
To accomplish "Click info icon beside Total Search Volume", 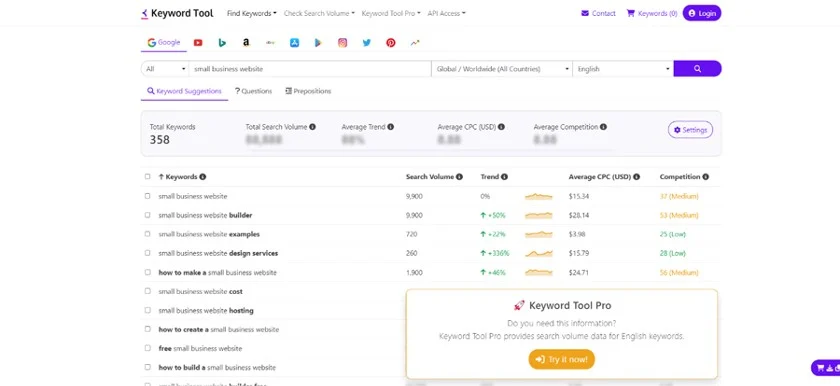I will pyautogui.click(x=312, y=127).
